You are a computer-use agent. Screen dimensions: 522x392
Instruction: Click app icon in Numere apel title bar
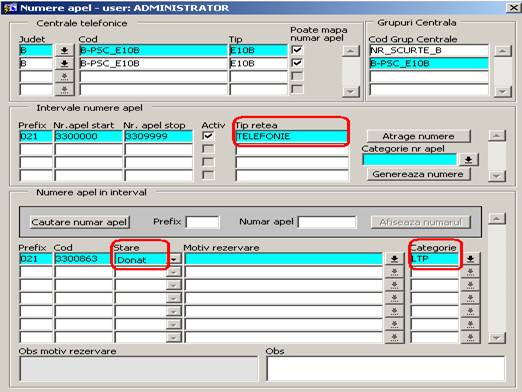pos(10,7)
